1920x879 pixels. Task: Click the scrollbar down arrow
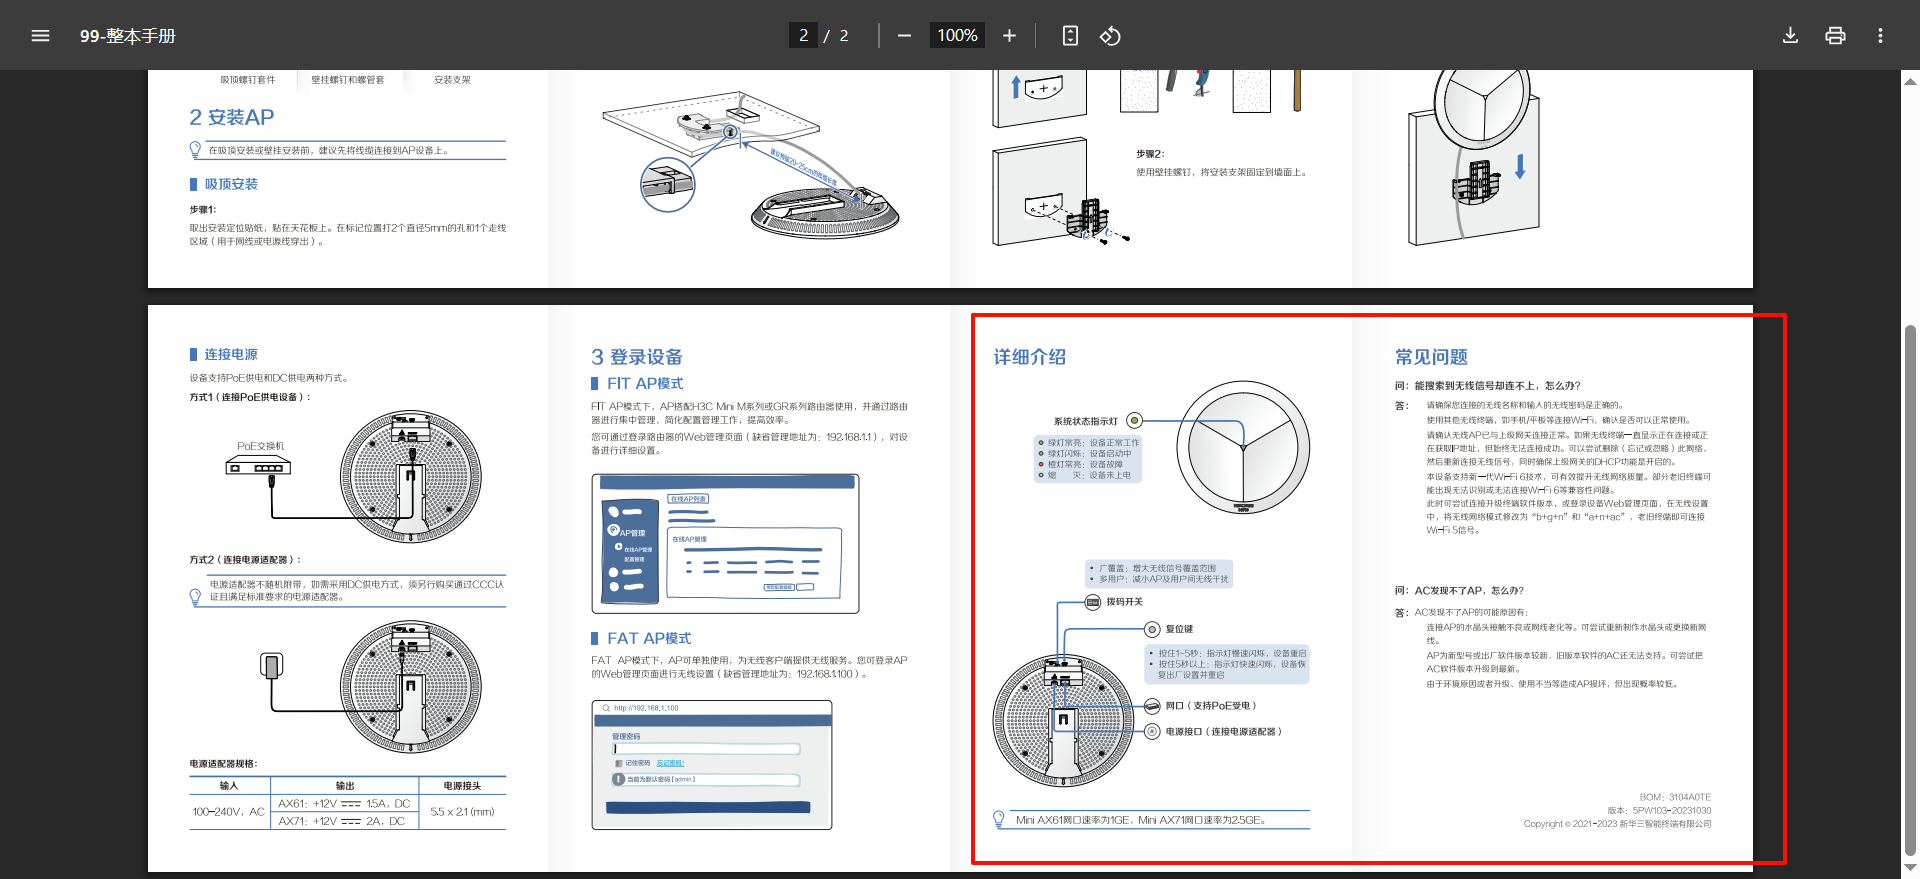(x=1911, y=868)
